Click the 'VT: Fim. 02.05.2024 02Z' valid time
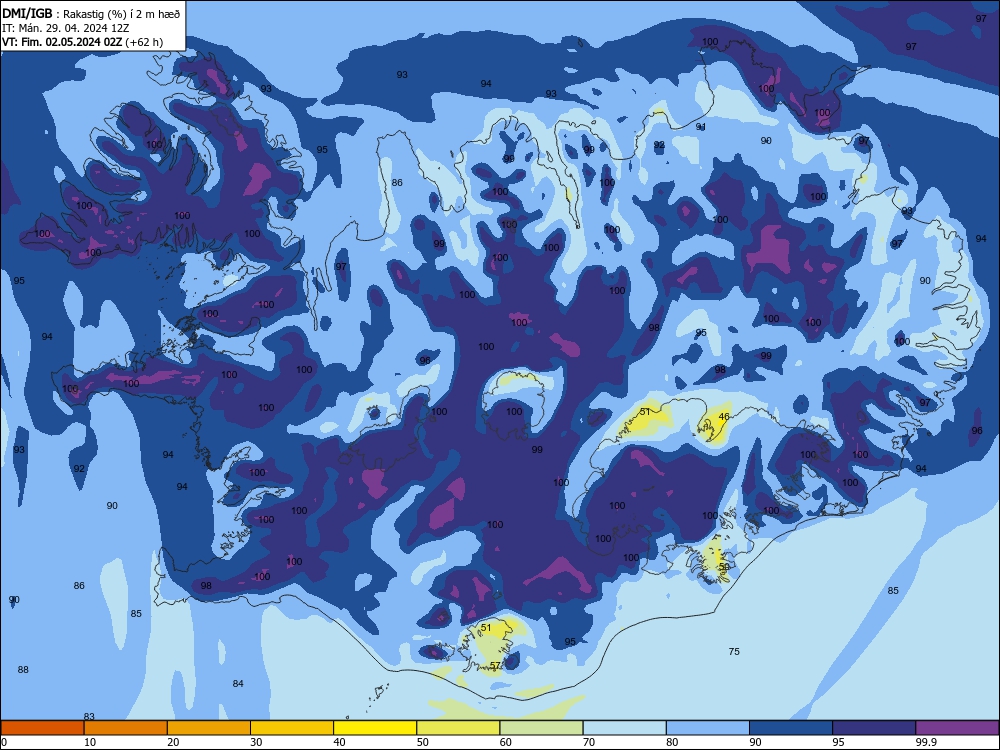 [62, 42]
